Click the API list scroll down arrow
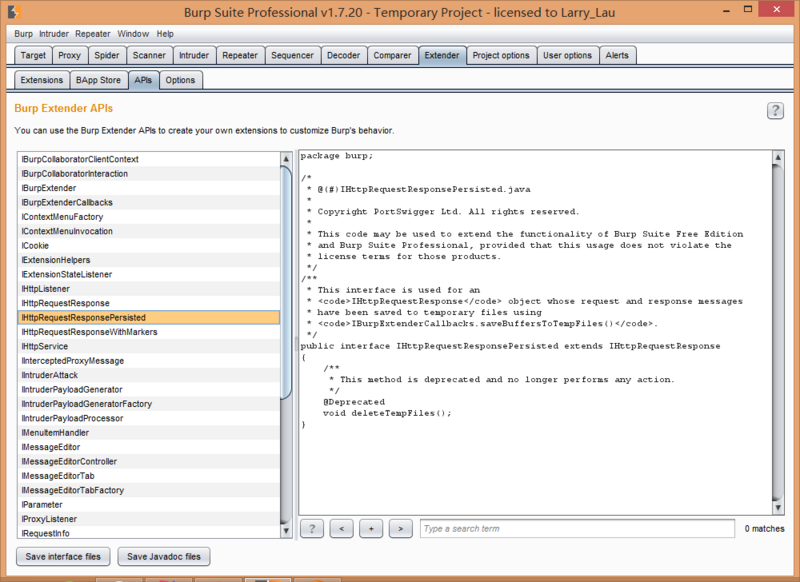Viewport: 800px width, 582px height. click(286, 530)
